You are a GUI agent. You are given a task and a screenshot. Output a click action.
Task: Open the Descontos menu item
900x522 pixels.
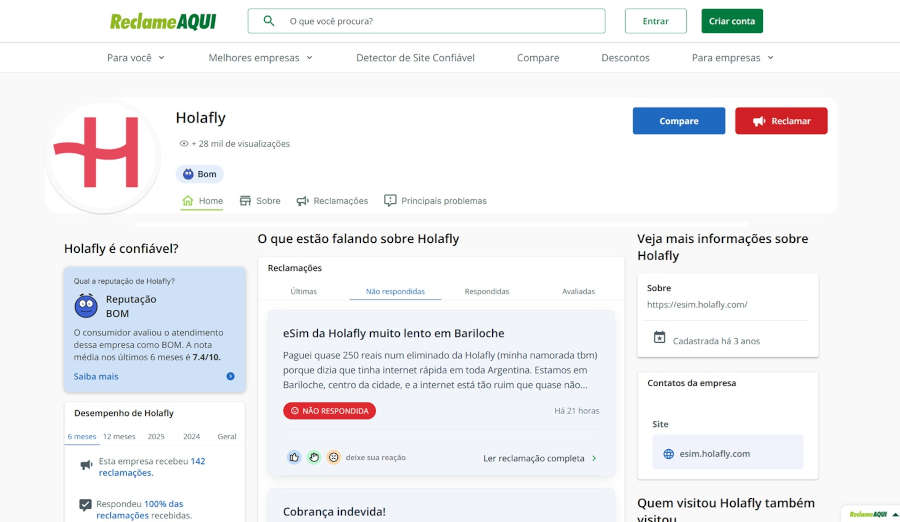(x=625, y=57)
